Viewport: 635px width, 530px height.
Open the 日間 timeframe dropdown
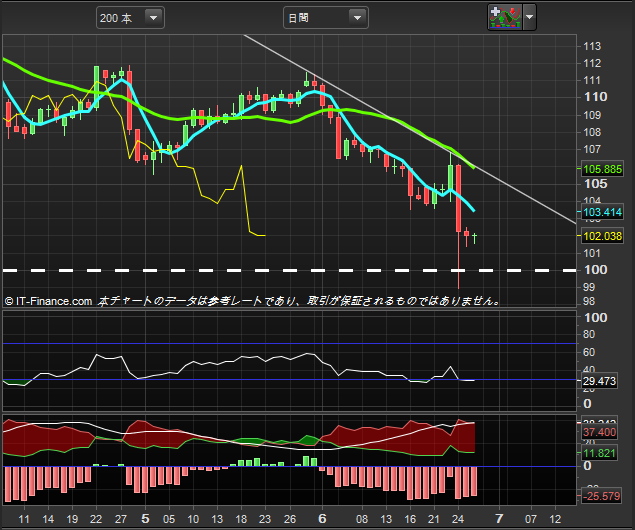click(326, 18)
